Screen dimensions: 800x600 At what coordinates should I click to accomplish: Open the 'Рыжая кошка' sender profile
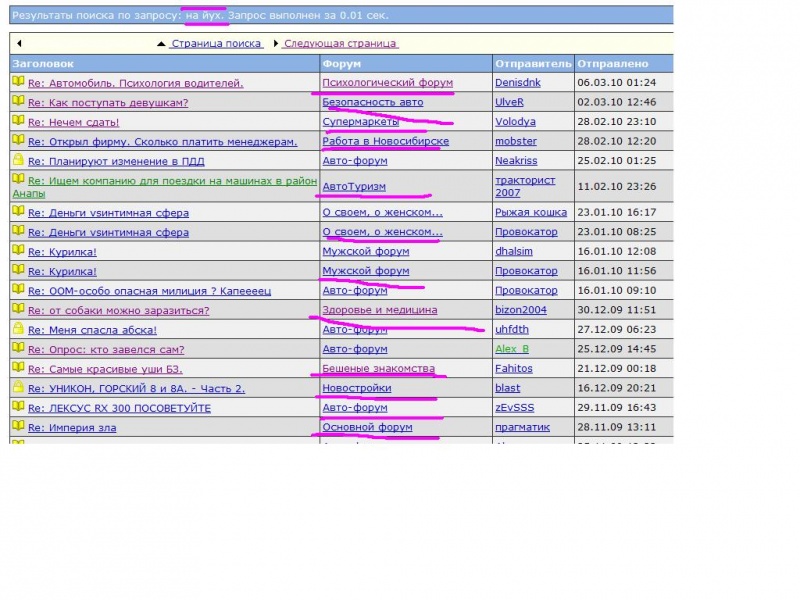(529, 212)
